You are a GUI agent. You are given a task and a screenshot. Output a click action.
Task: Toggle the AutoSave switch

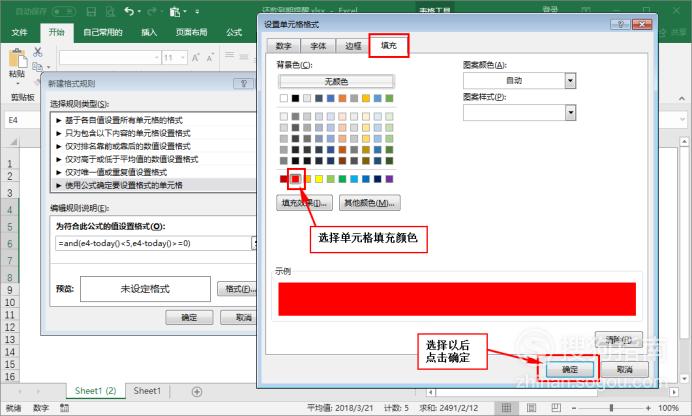64,11
